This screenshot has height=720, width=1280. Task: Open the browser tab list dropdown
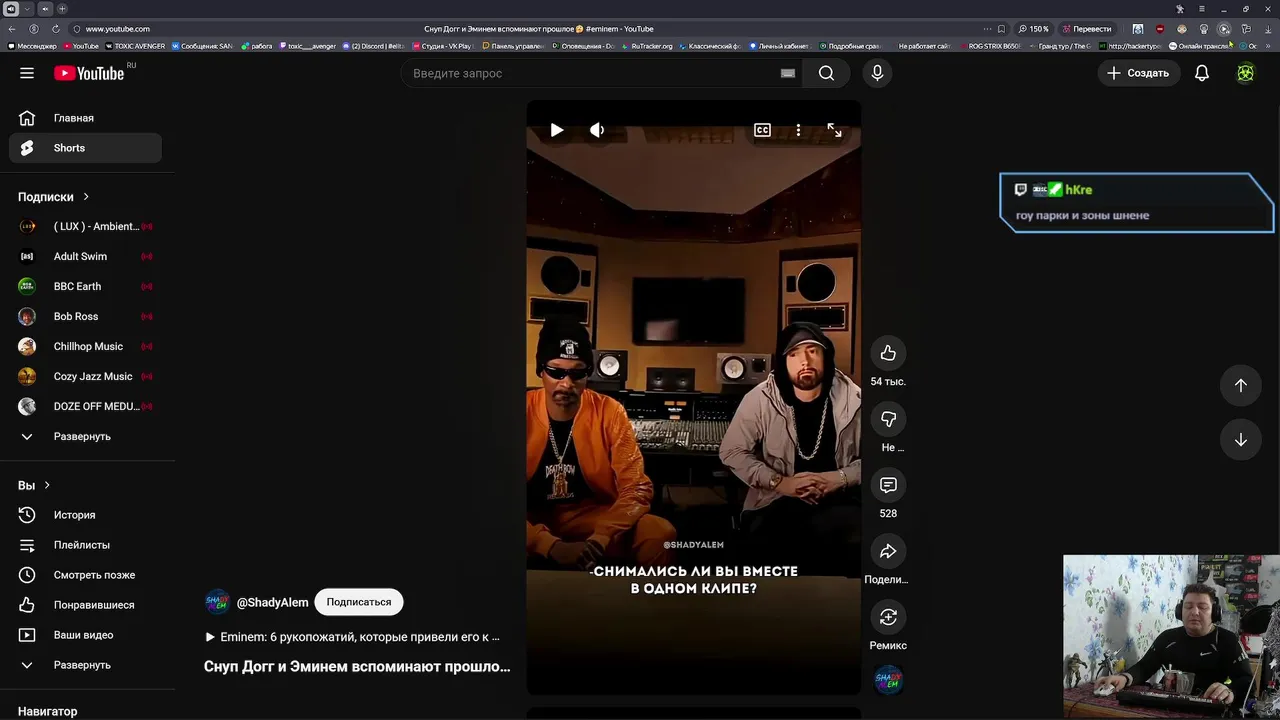point(28,9)
